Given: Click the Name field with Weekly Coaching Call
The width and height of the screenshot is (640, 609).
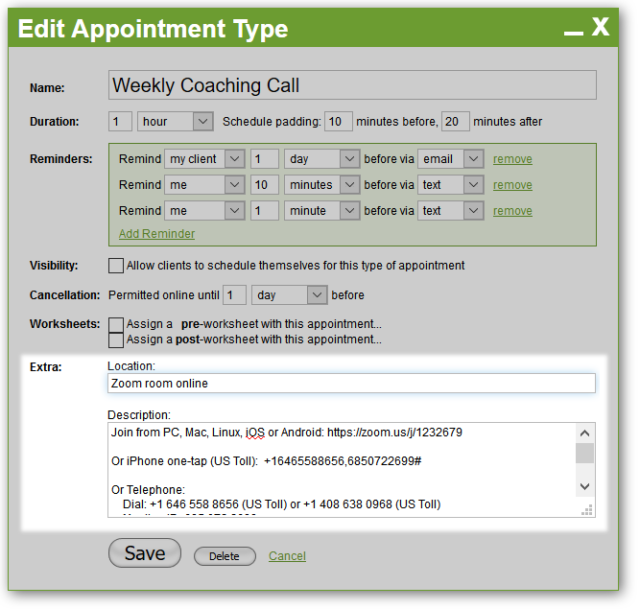Looking at the screenshot, I should (x=352, y=85).
